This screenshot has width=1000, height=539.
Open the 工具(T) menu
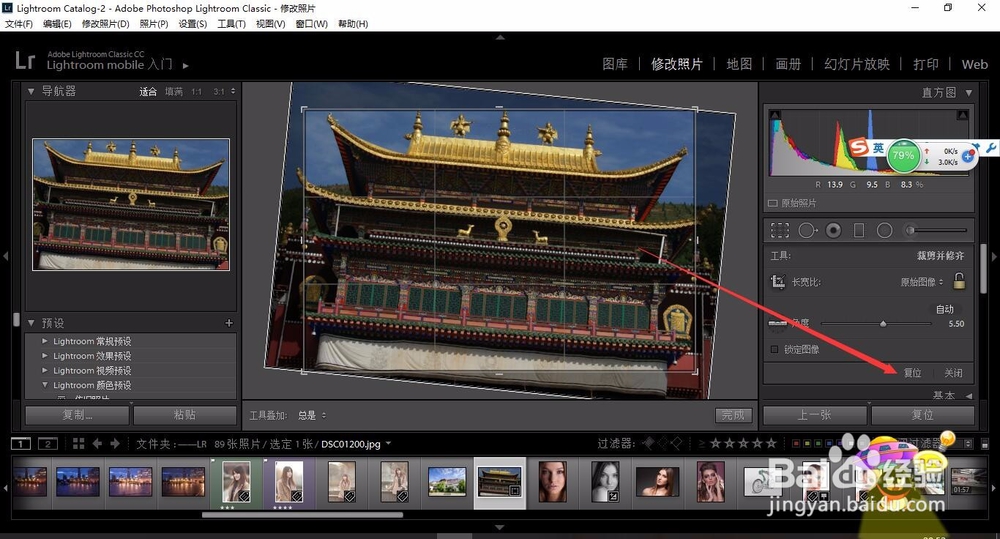coord(231,24)
